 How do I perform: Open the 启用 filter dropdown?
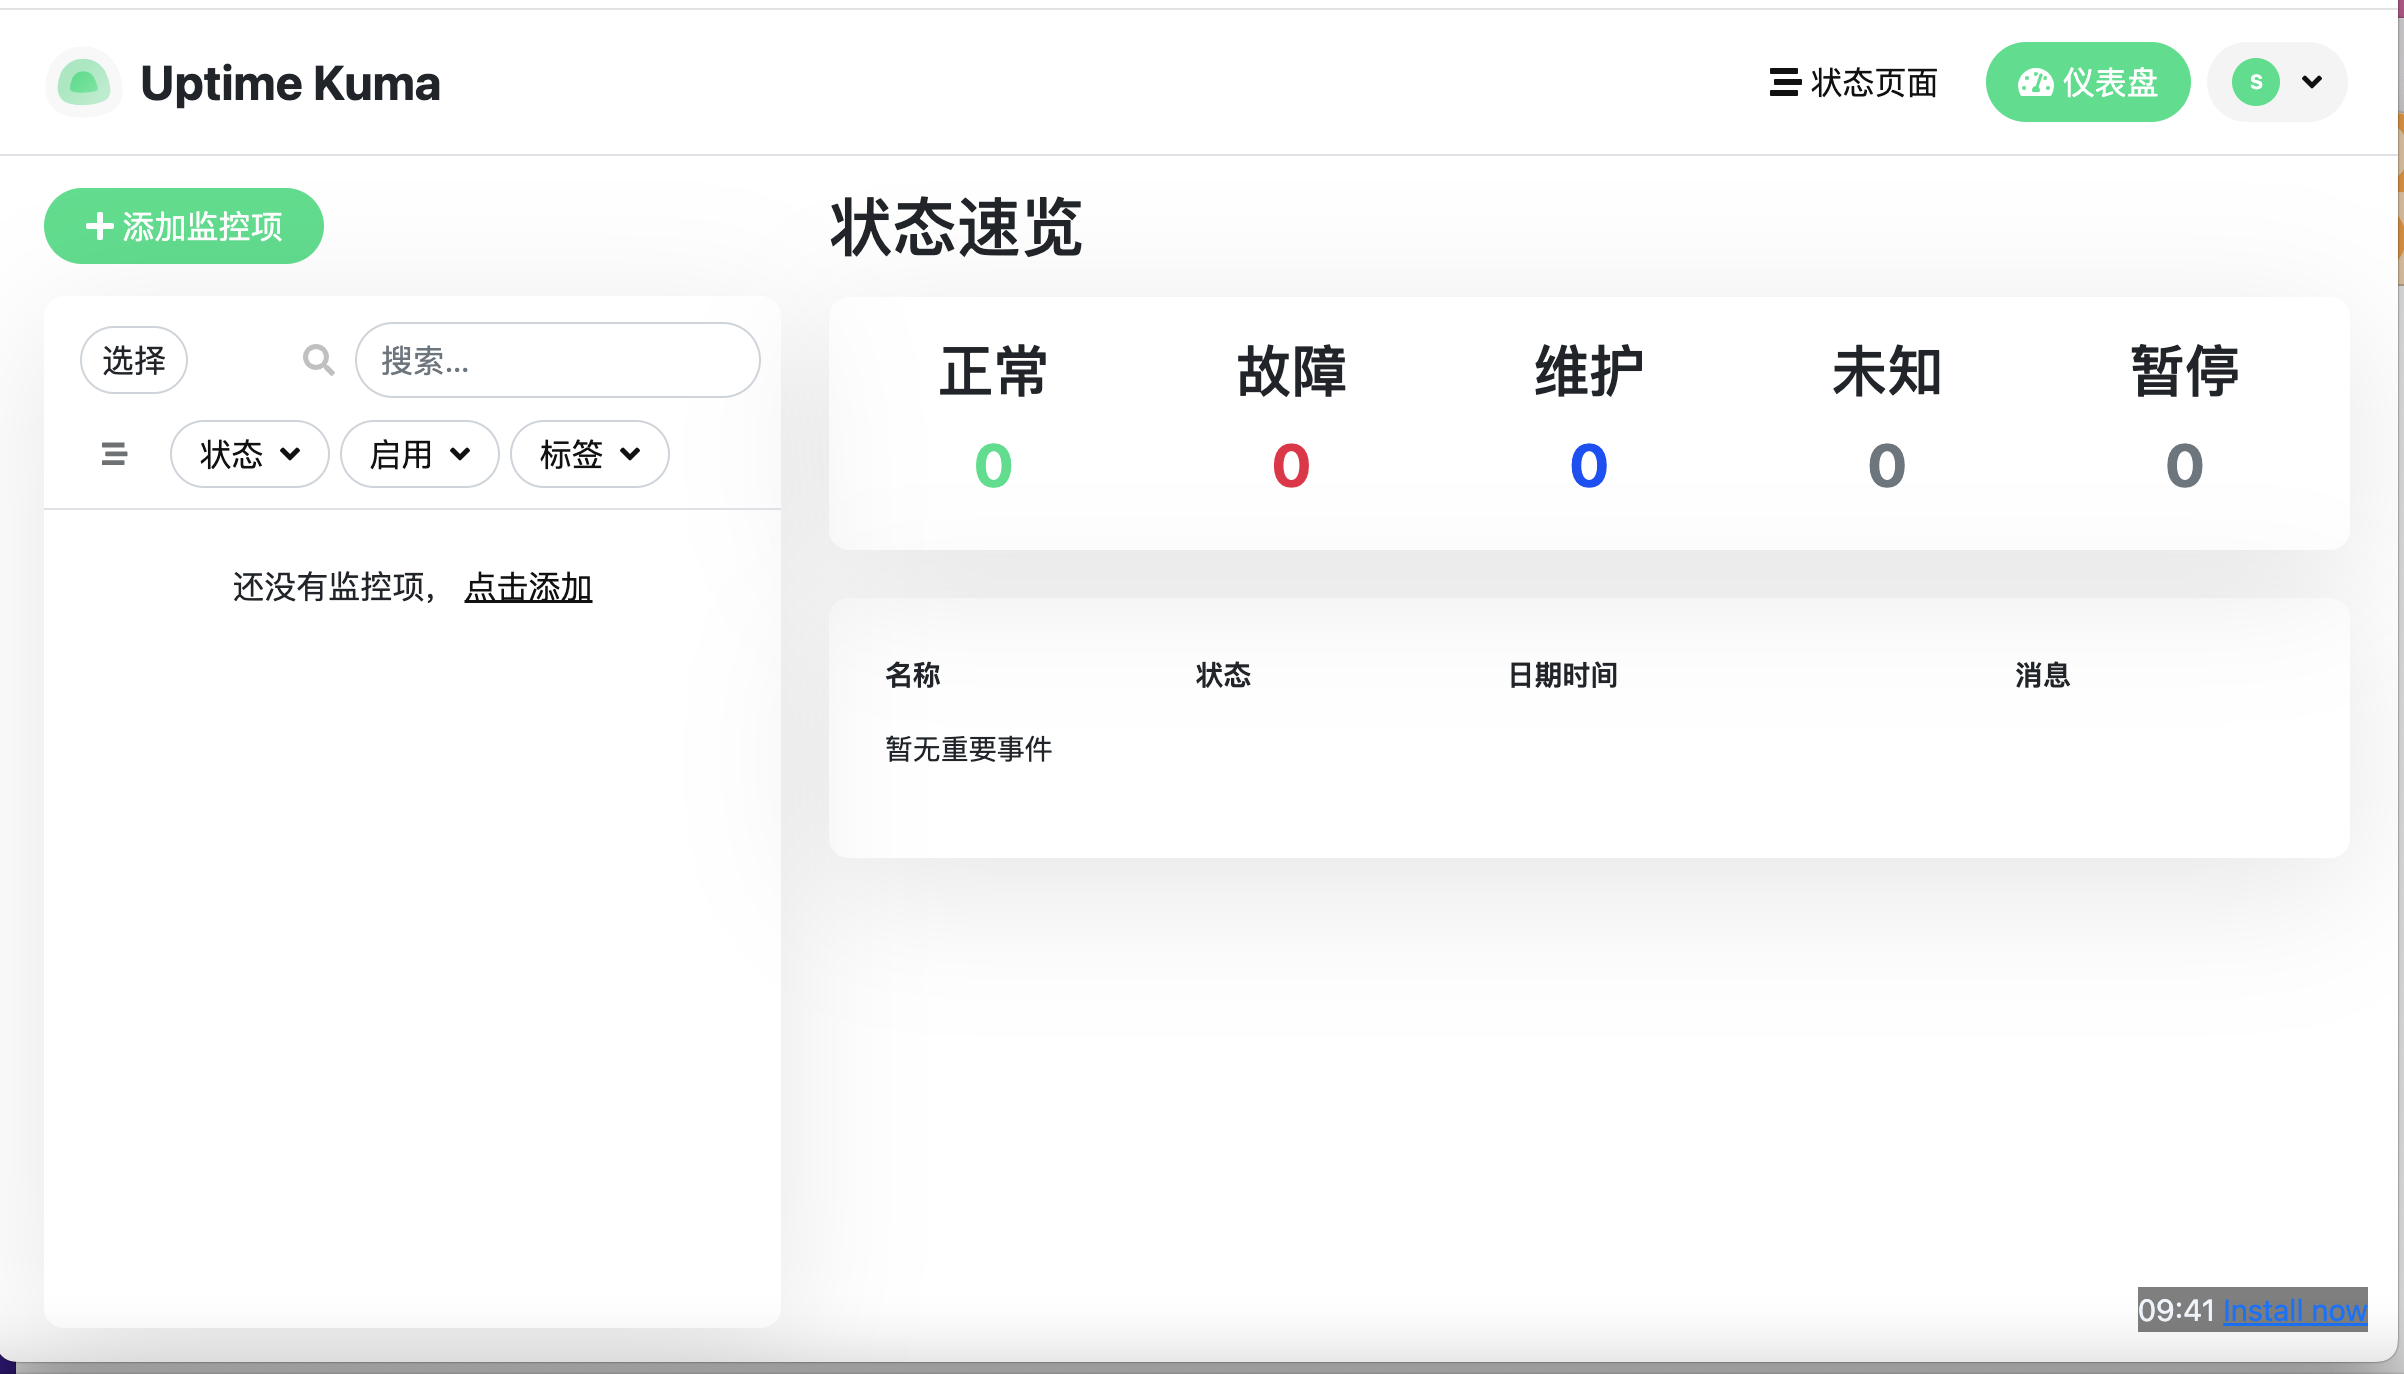420,454
